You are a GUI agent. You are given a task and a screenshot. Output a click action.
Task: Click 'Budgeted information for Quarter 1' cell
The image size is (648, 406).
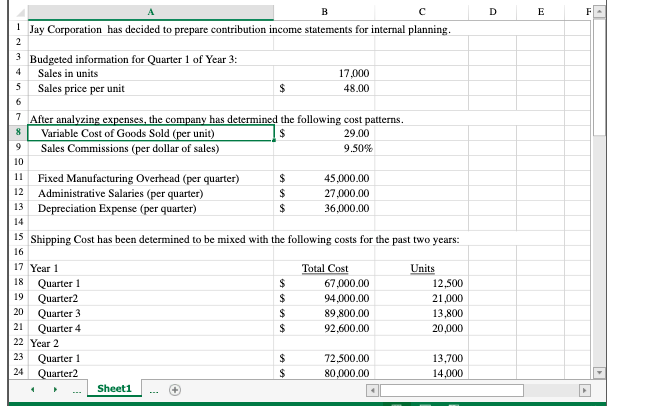pyautogui.click(x=150, y=59)
